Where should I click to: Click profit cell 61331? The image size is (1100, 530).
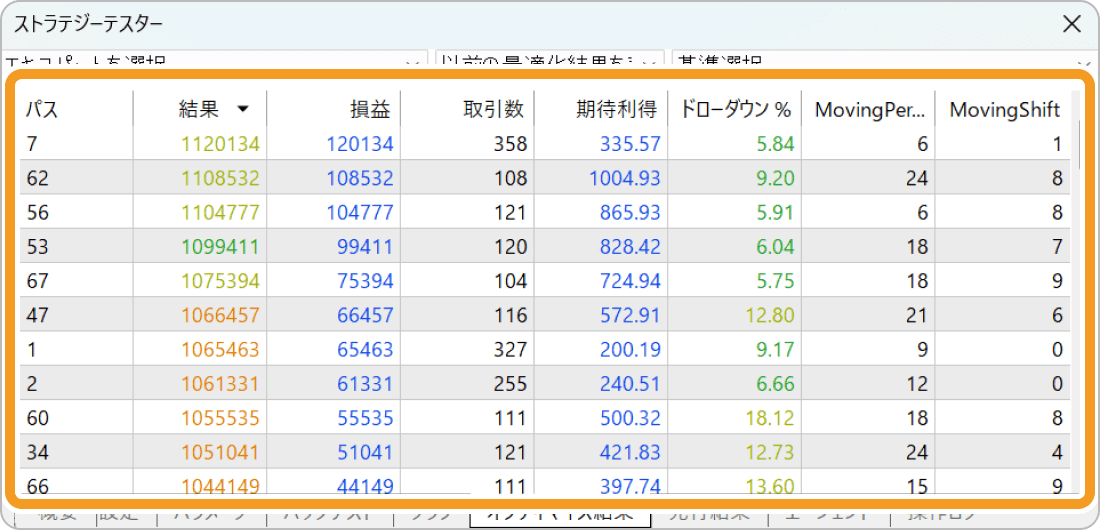point(365,383)
